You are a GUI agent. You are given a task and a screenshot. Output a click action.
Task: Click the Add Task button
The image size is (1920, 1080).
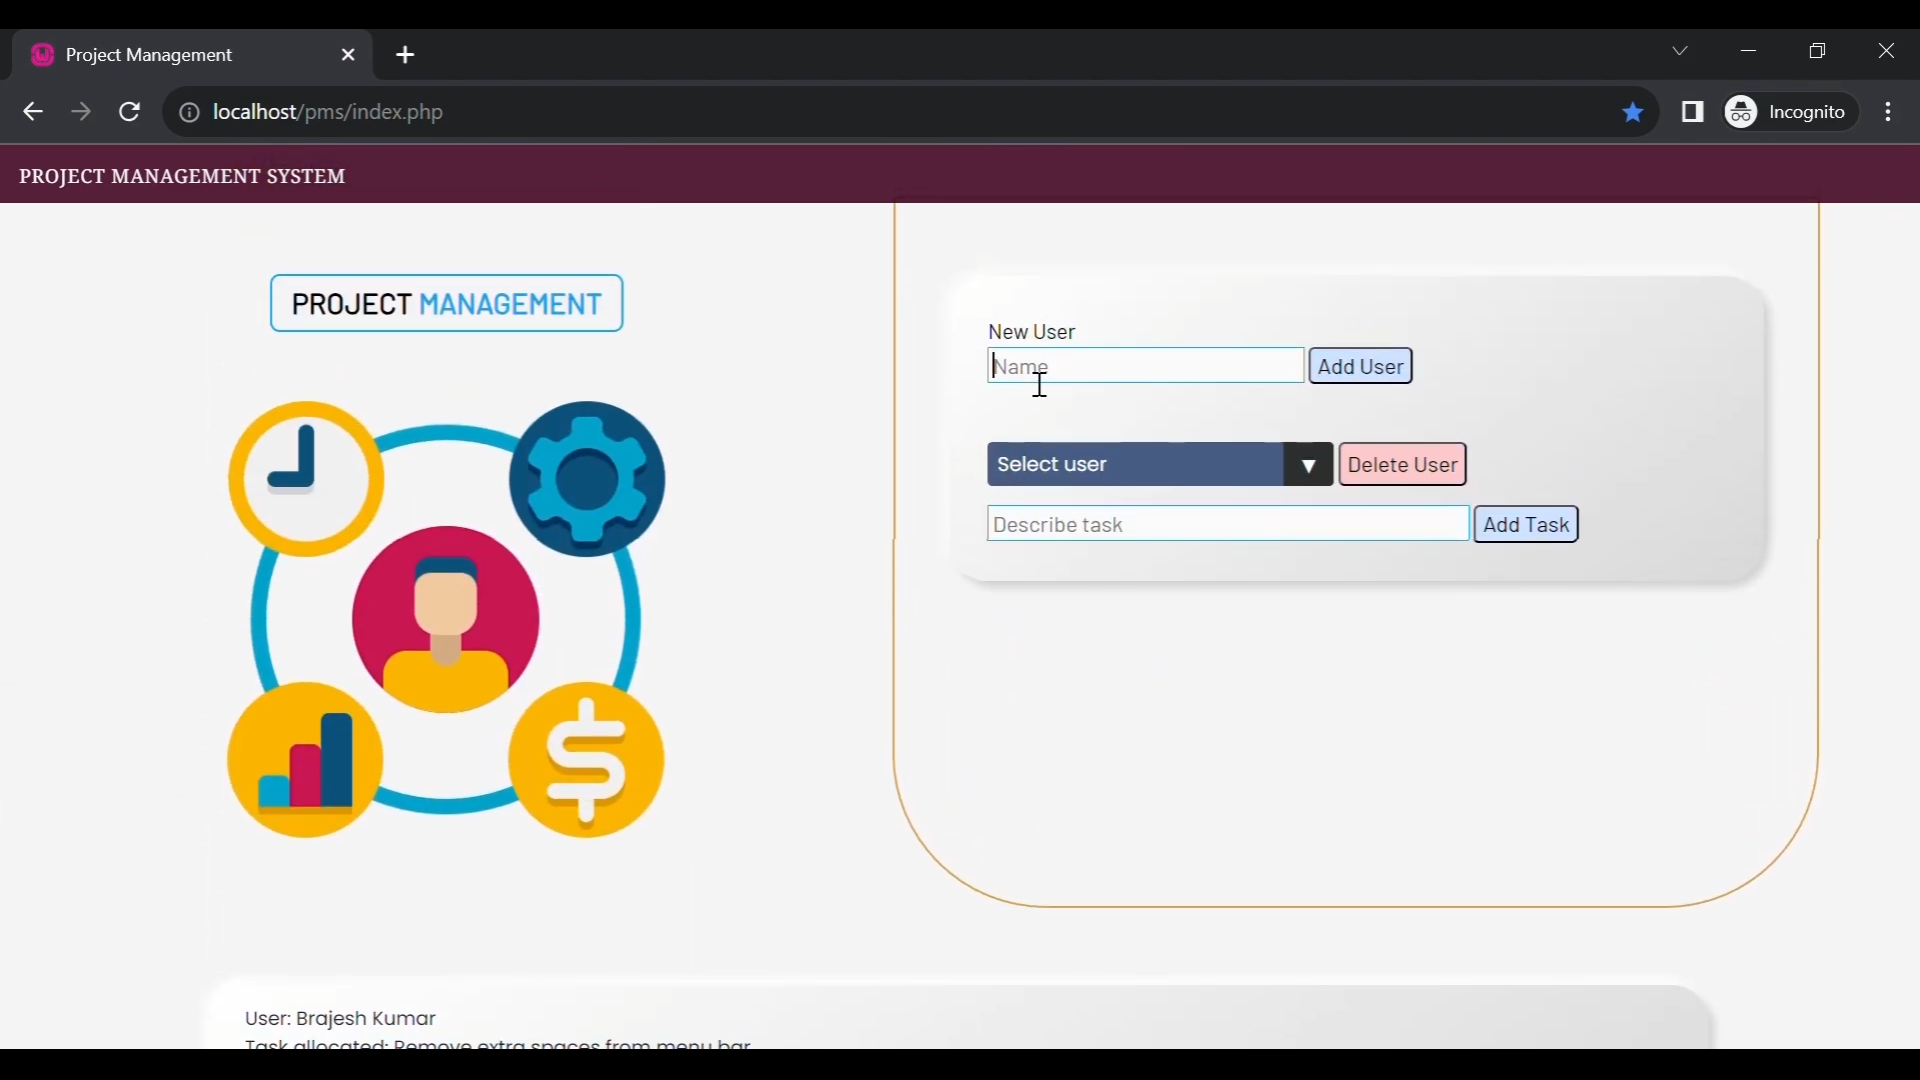coord(1527,525)
